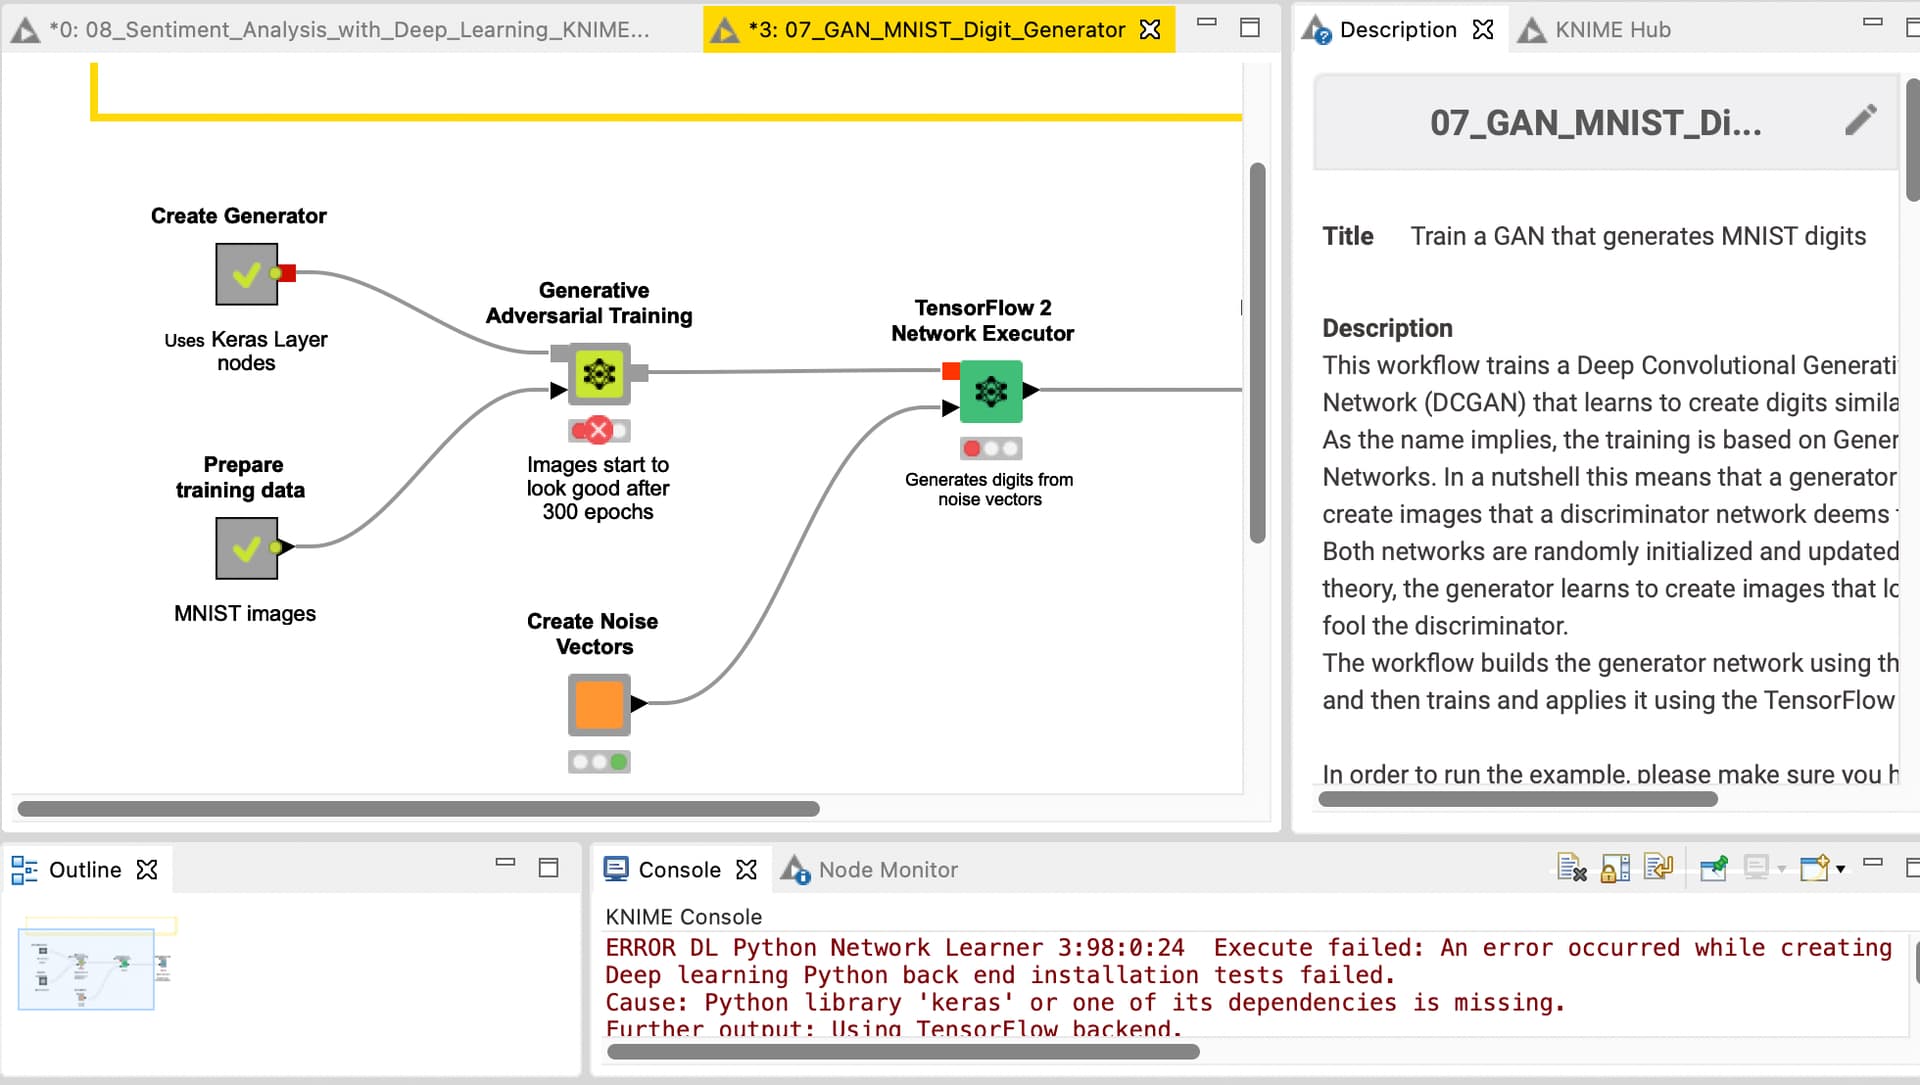Toggle pin console view
This screenshot has width=1920, height=1085.
[1713, 868]
